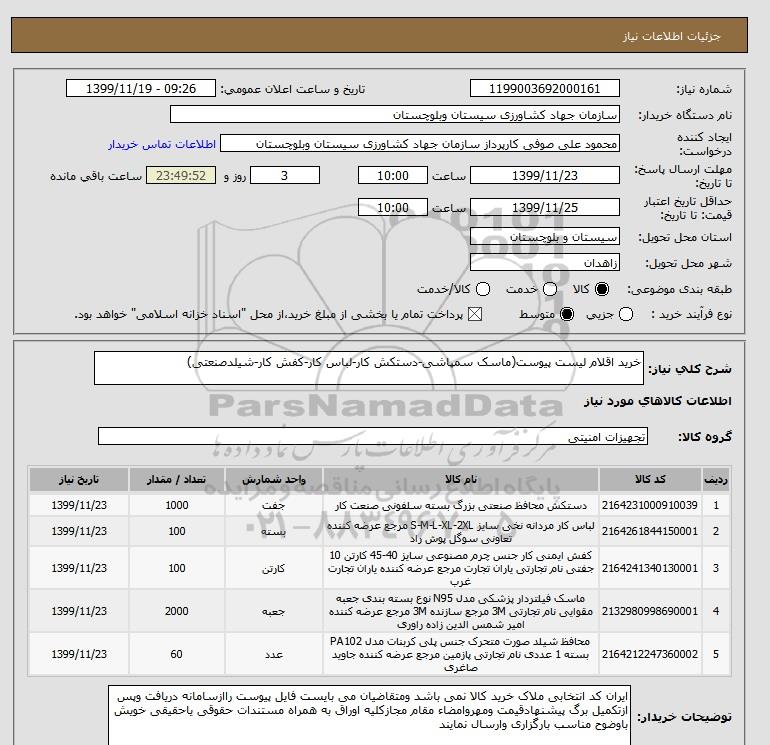Viewport: 770px width, 745px height.
Task: Click product code 2164241340130001
Action: click(650, 568)
